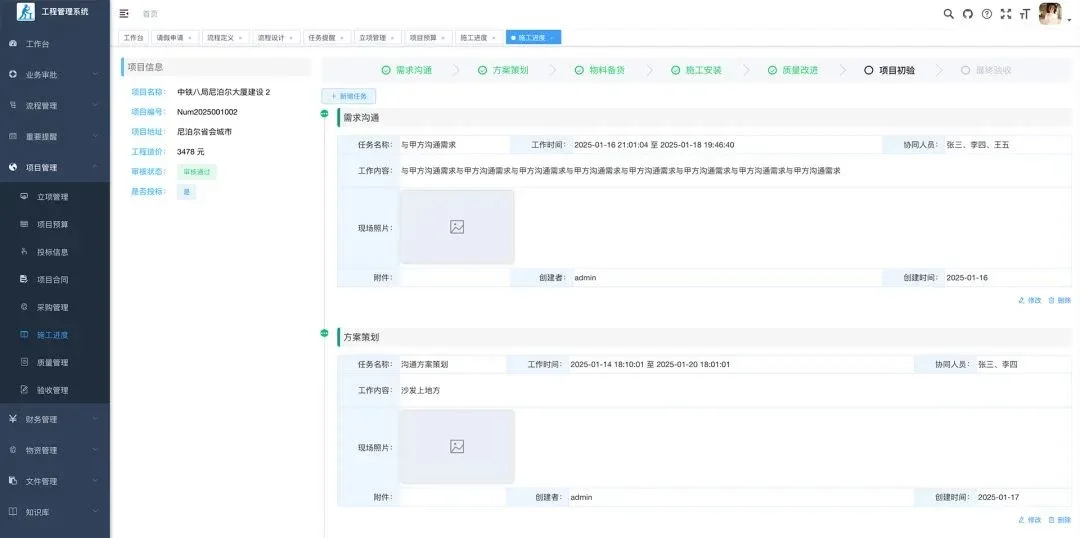Expand the 财务管理 sidebar menu

point(54,419)
